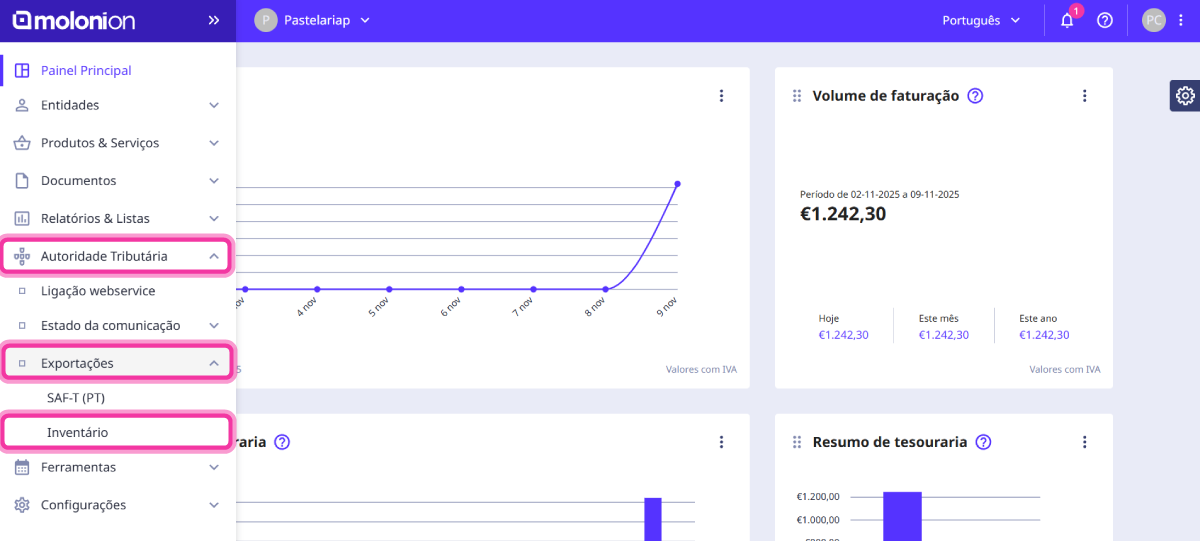
Task: Expand Produtos & Serviços section
Action: pos(118,143)
